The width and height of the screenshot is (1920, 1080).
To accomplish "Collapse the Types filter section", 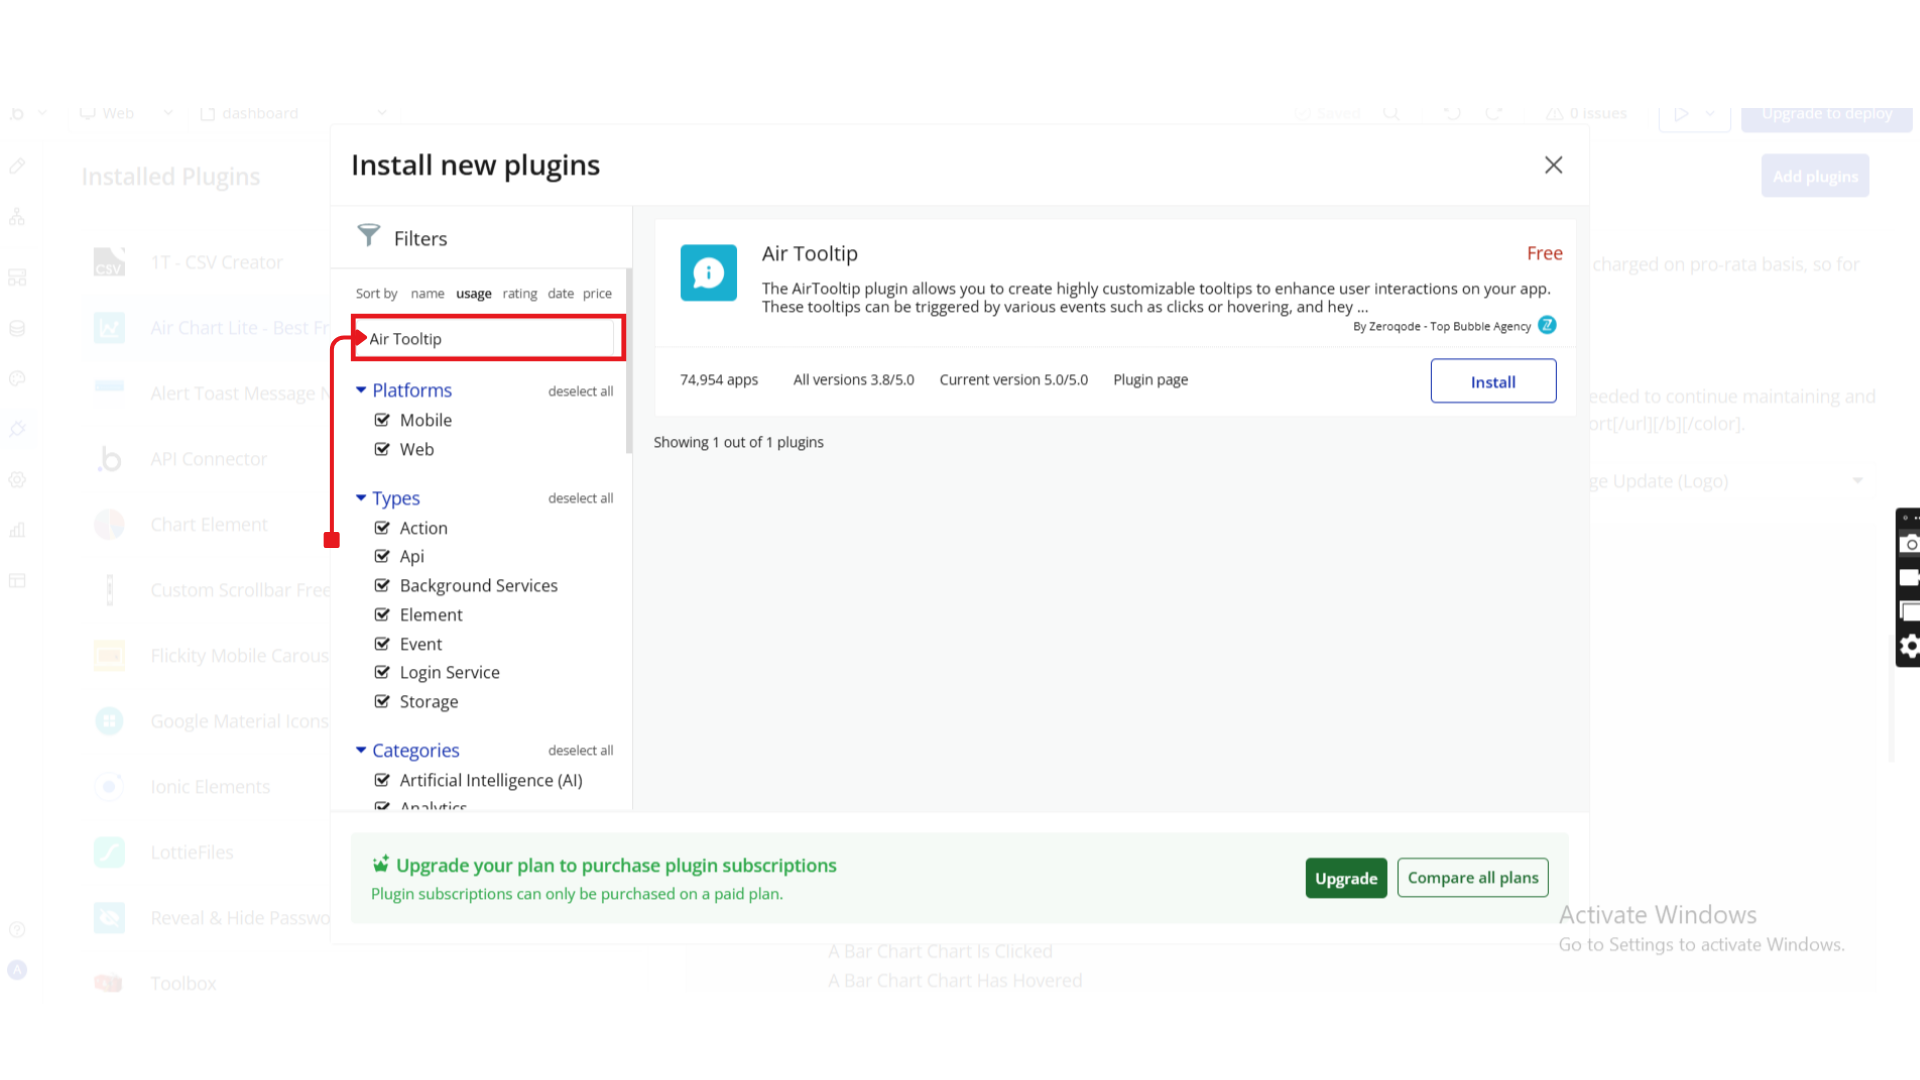I will click(x=361, y=498).
